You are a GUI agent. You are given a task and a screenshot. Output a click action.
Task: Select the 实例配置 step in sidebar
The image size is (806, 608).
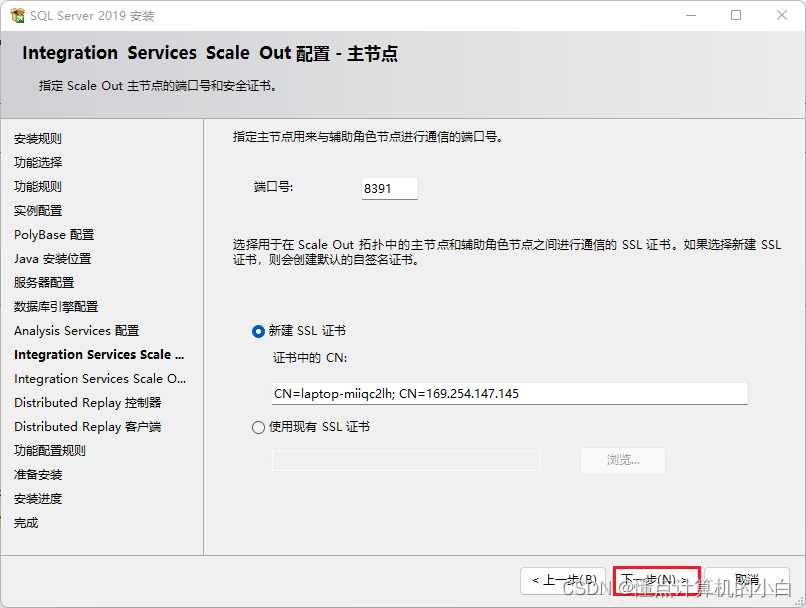coord(38,211)
